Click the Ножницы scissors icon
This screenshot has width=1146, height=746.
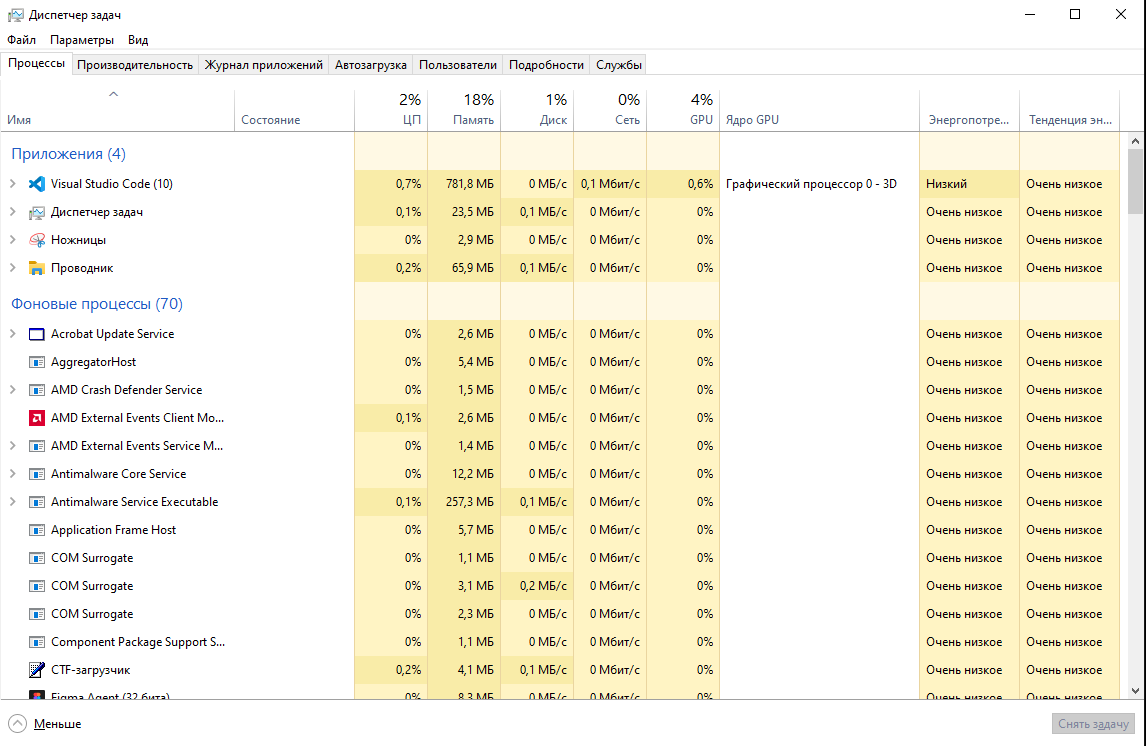[37, 240]
